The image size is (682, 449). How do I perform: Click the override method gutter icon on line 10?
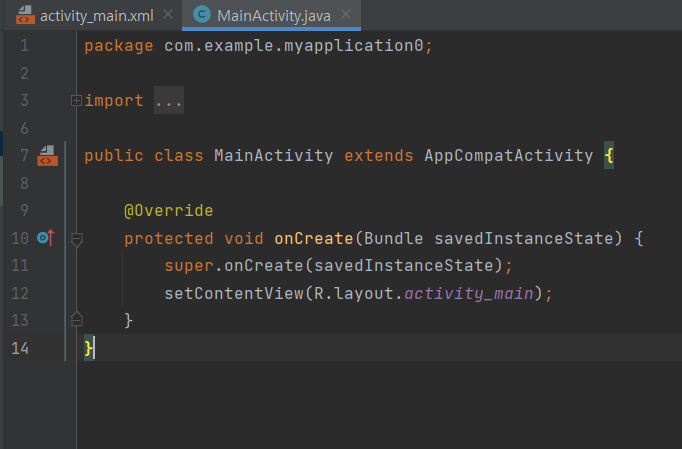click(46, 238)
